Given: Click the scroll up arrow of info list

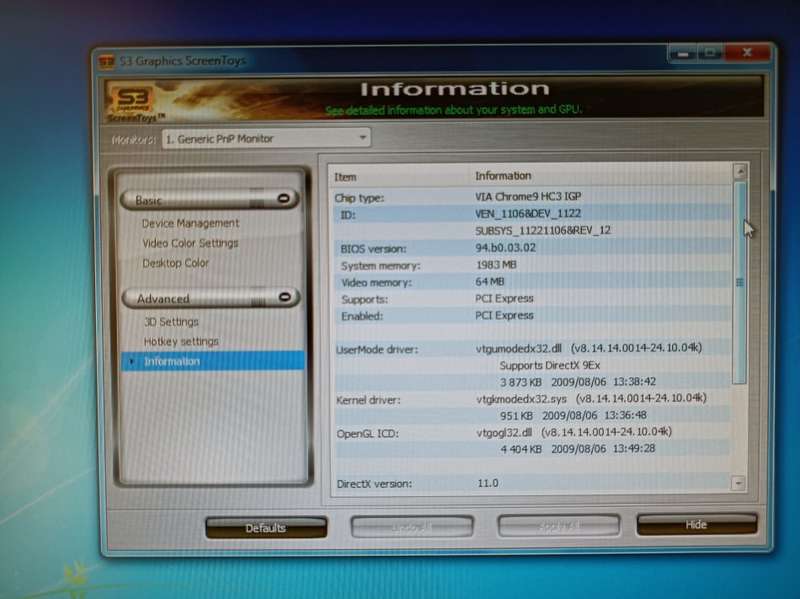Looking at the screenshot, I should [x=740, y=171].
